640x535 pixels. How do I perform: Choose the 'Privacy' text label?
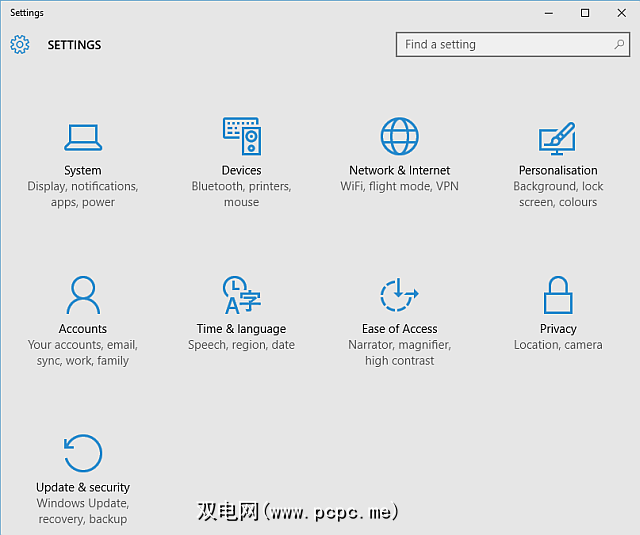coord(558,329)
